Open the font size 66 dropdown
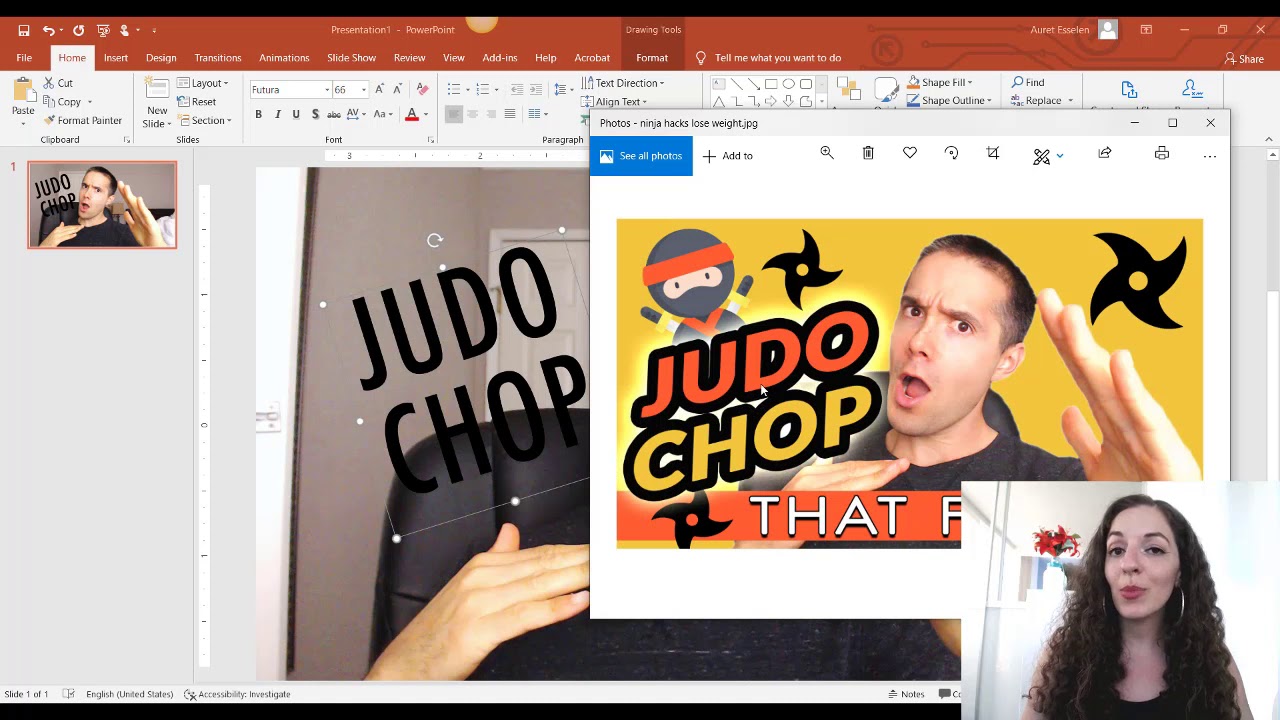 click(x=364, y=90)
